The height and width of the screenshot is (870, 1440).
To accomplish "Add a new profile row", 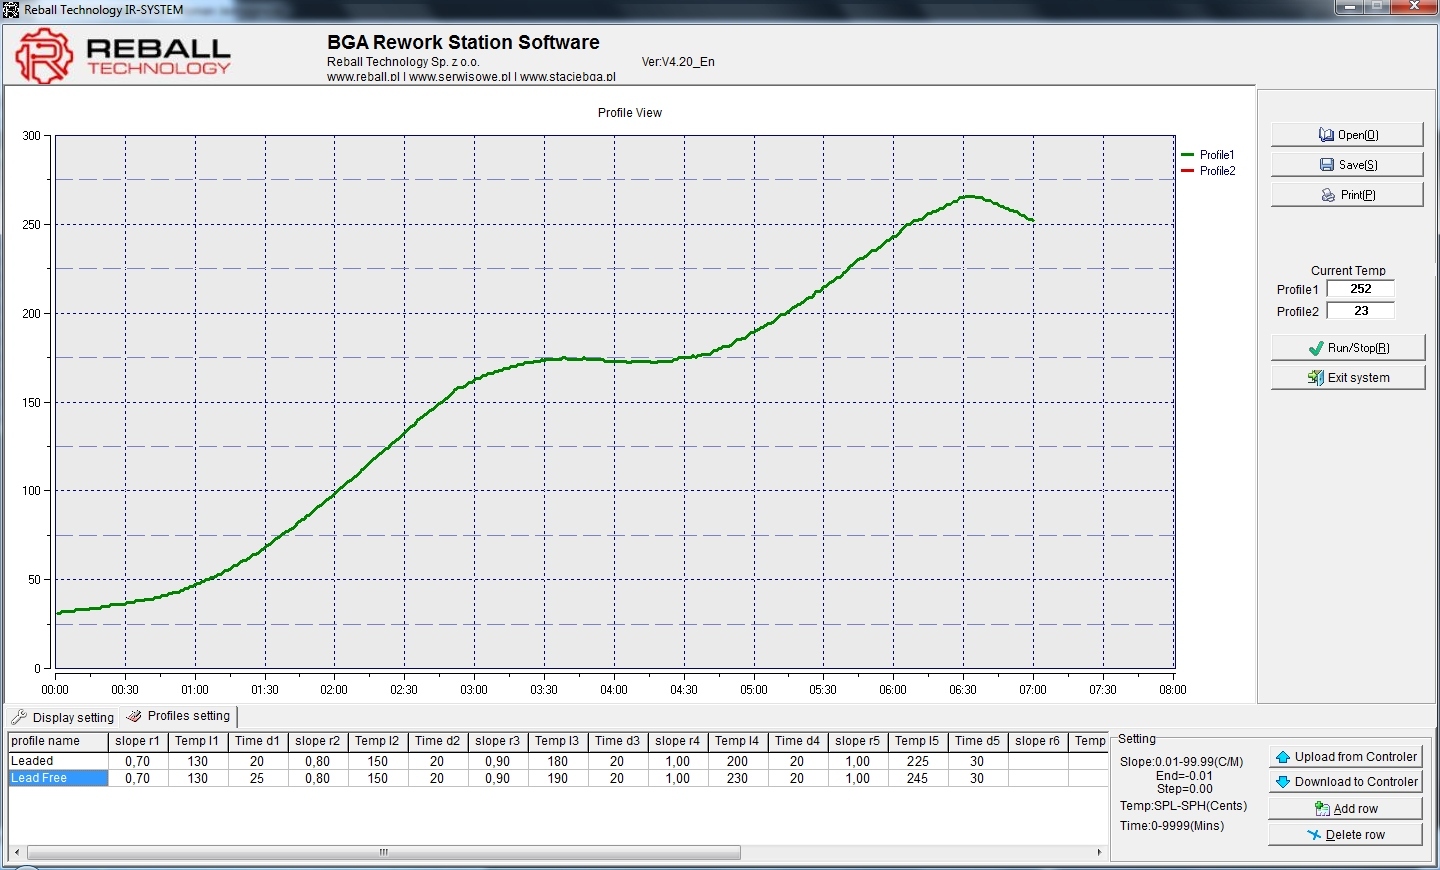I will click(x=1345, y=809).
